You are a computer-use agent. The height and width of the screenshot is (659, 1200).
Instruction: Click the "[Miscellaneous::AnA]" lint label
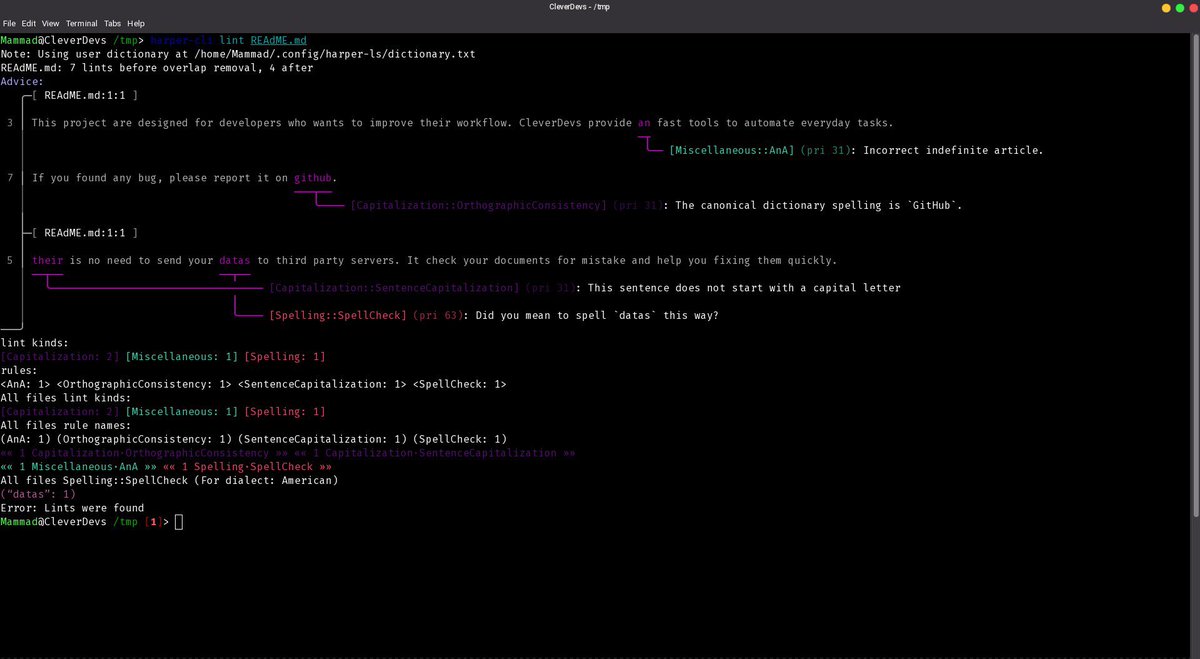[x=732, y=151]
